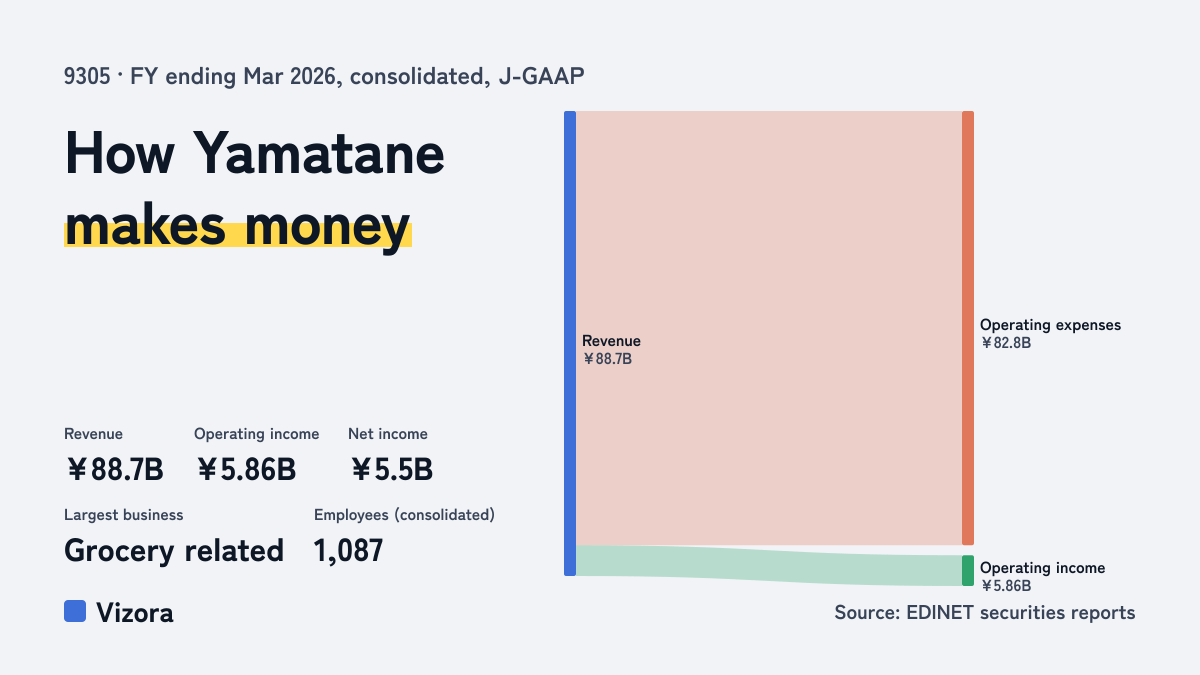Select the Operating income ¥5.86B stat
The image size is (1200, 675).
[257, 456]
